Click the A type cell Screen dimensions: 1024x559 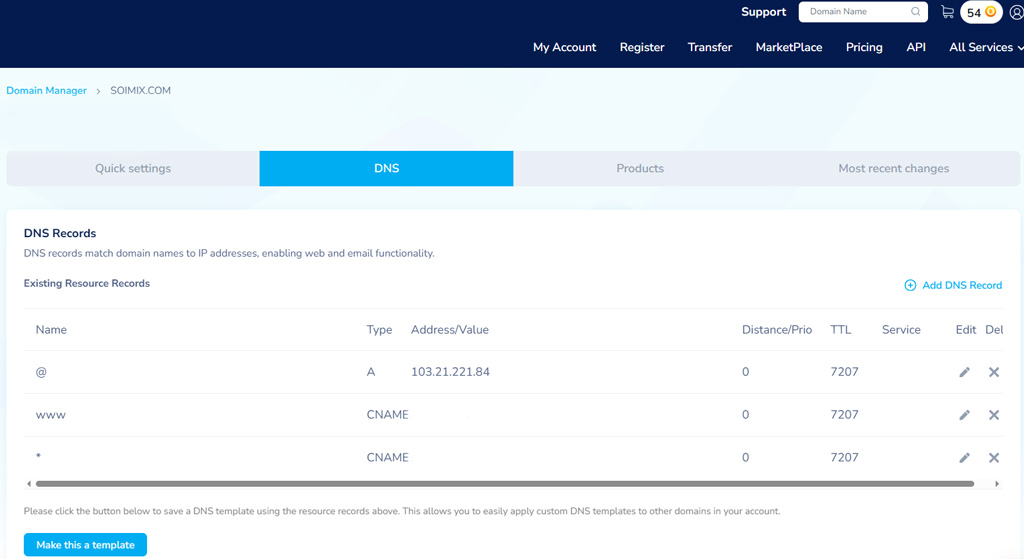[x=371, y=372]
